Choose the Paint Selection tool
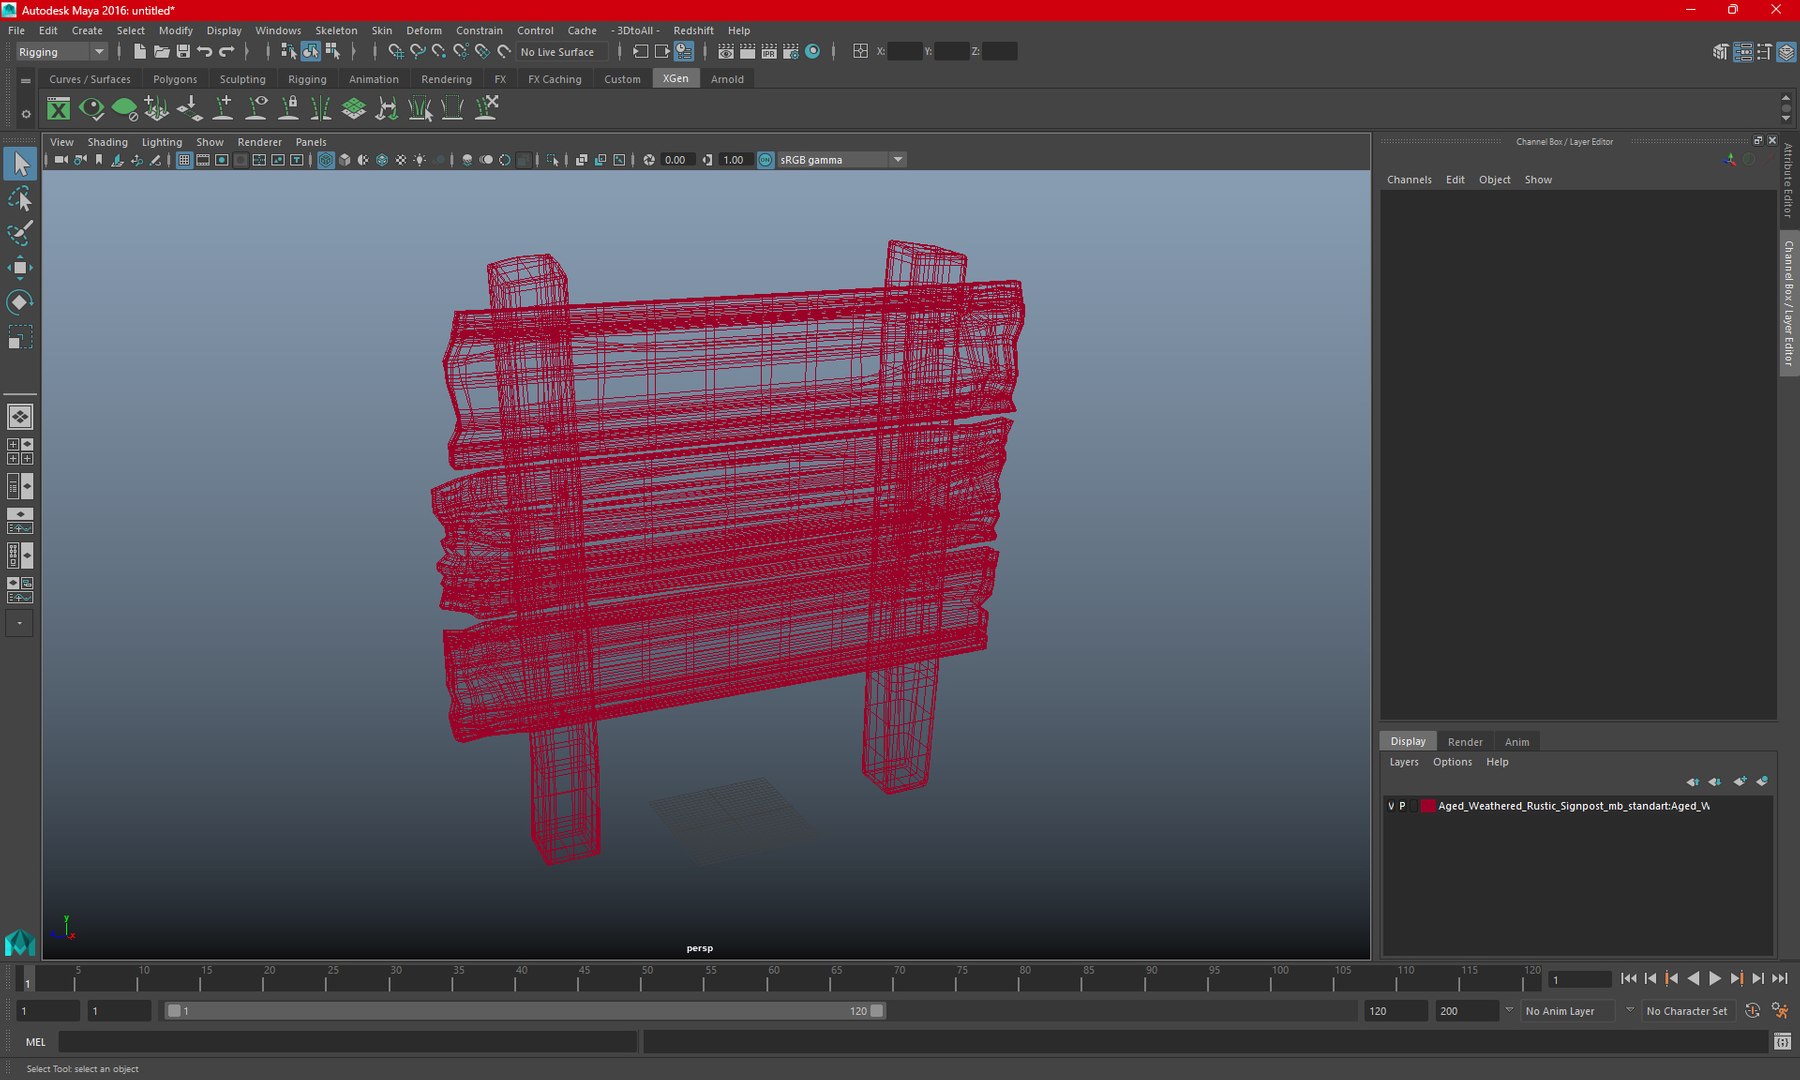Screen dimensions: 1800x1080 click(20, 233)
